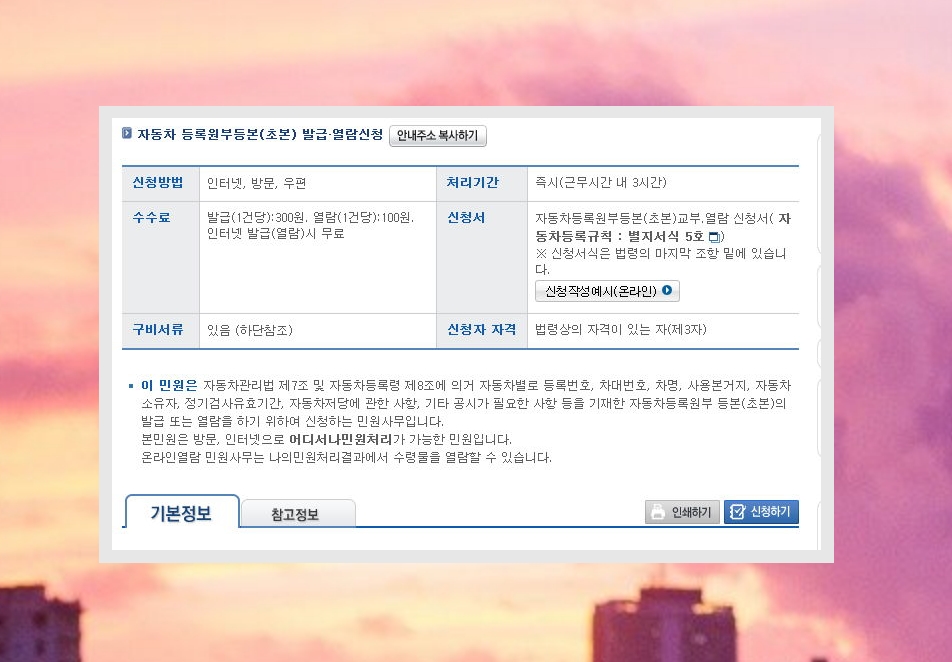This screenshot has height=662, width=952.
Task: Select the 신청자 자격 header cell
Action: point(482,331)
